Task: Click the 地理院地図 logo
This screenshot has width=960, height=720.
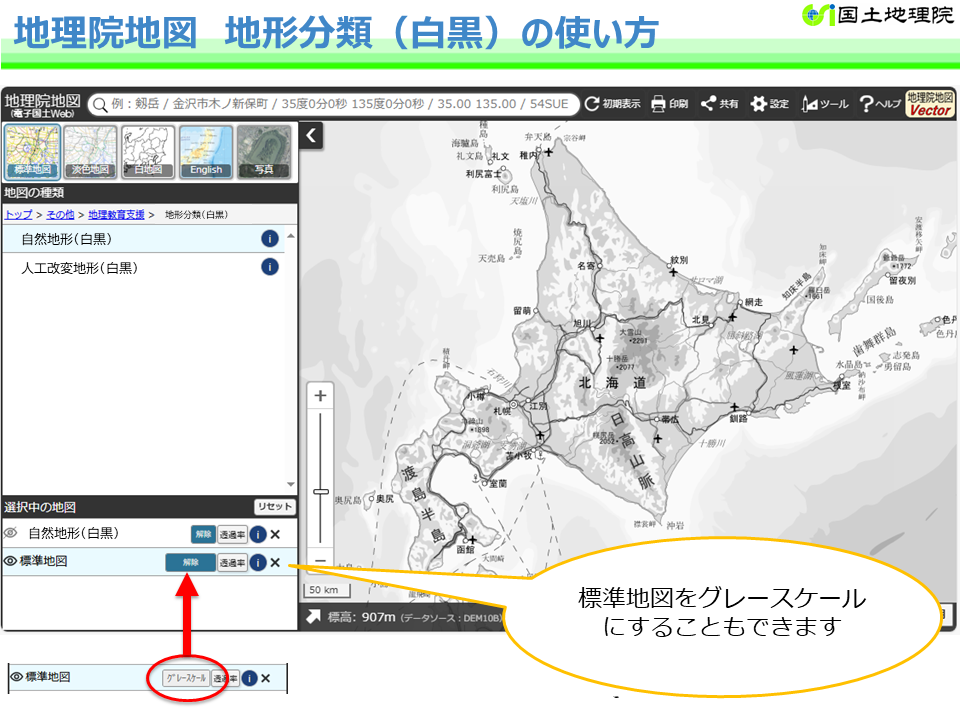Action: click(x=42, y=105)
